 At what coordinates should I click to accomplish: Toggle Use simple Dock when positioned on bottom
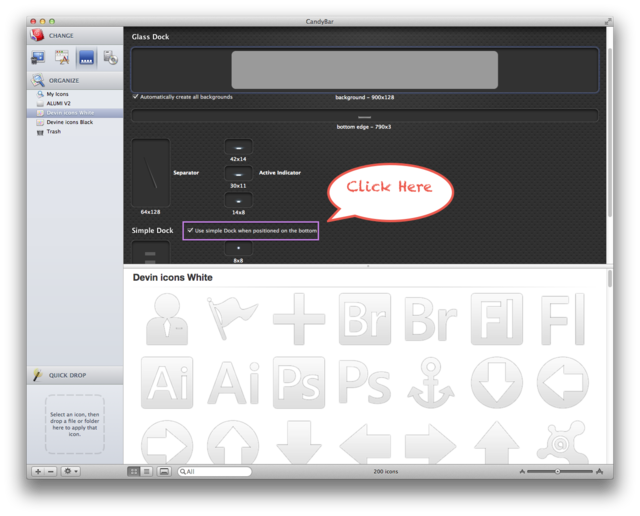(x=190, y=231)
